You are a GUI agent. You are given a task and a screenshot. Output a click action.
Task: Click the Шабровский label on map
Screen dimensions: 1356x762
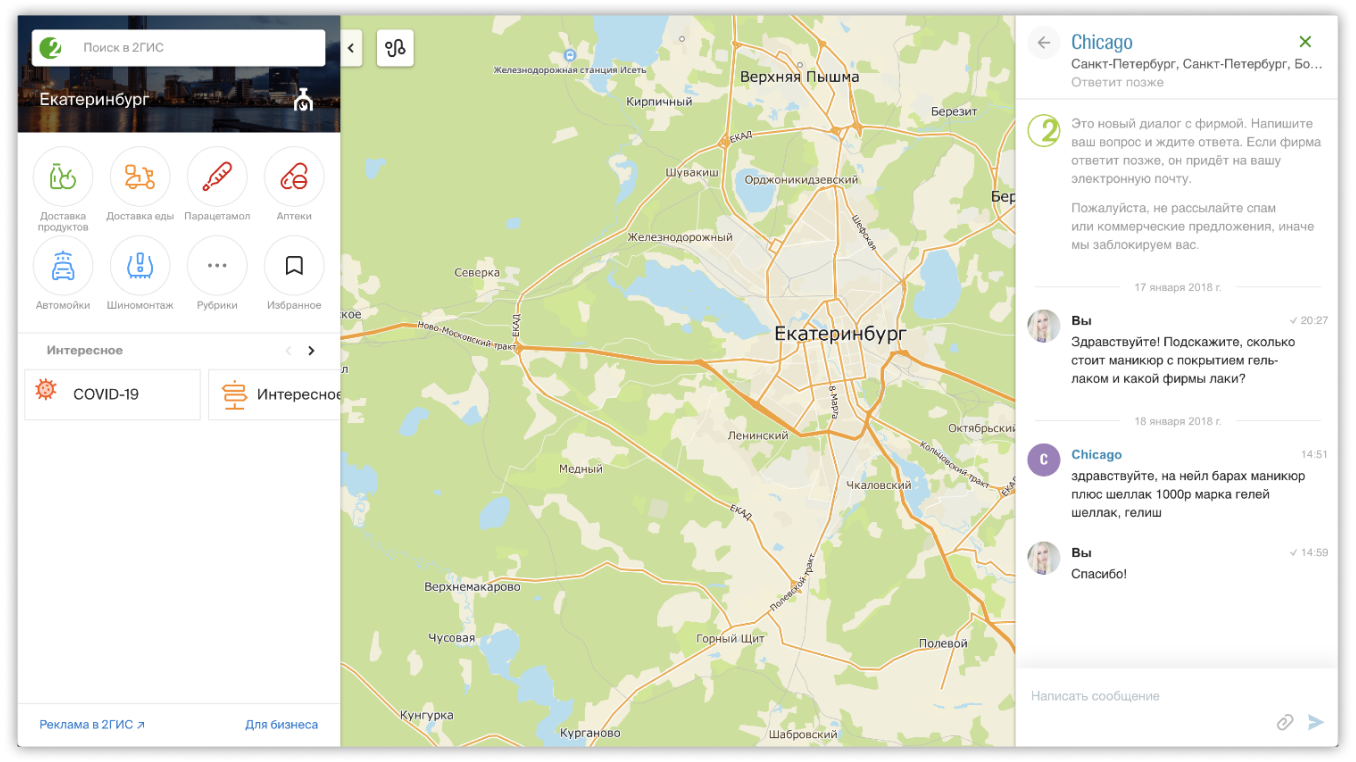pos(803,735)
